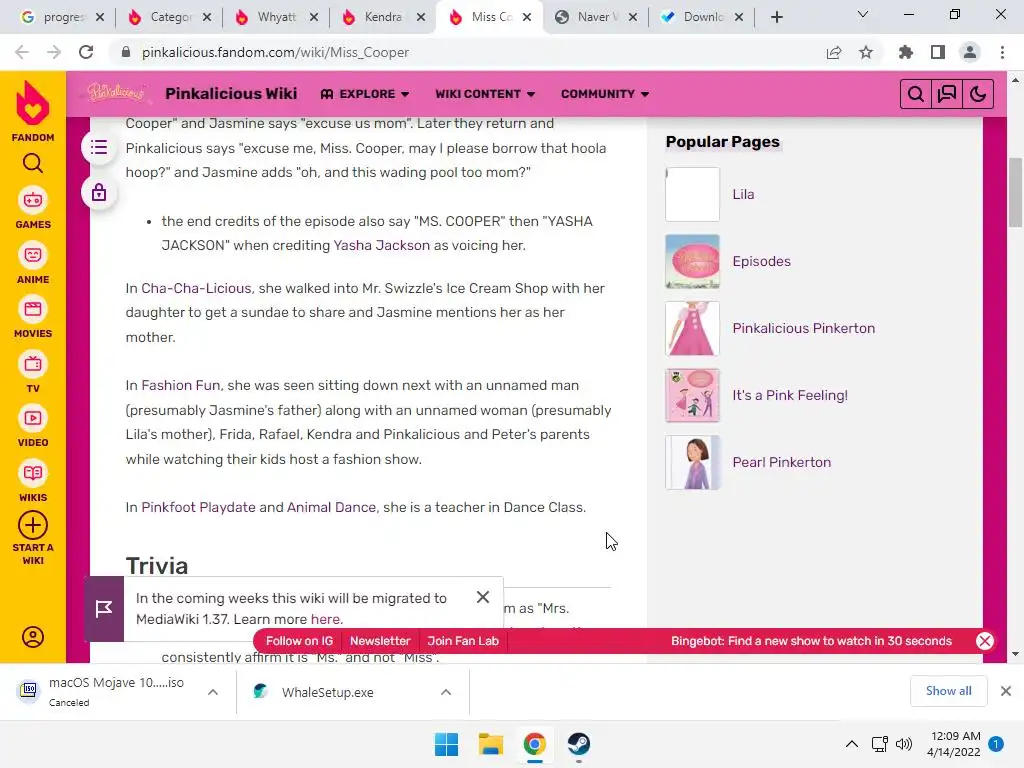Close the downloads bar
The height and width of the screenshot is (768, 1024).
(1006, 691)
